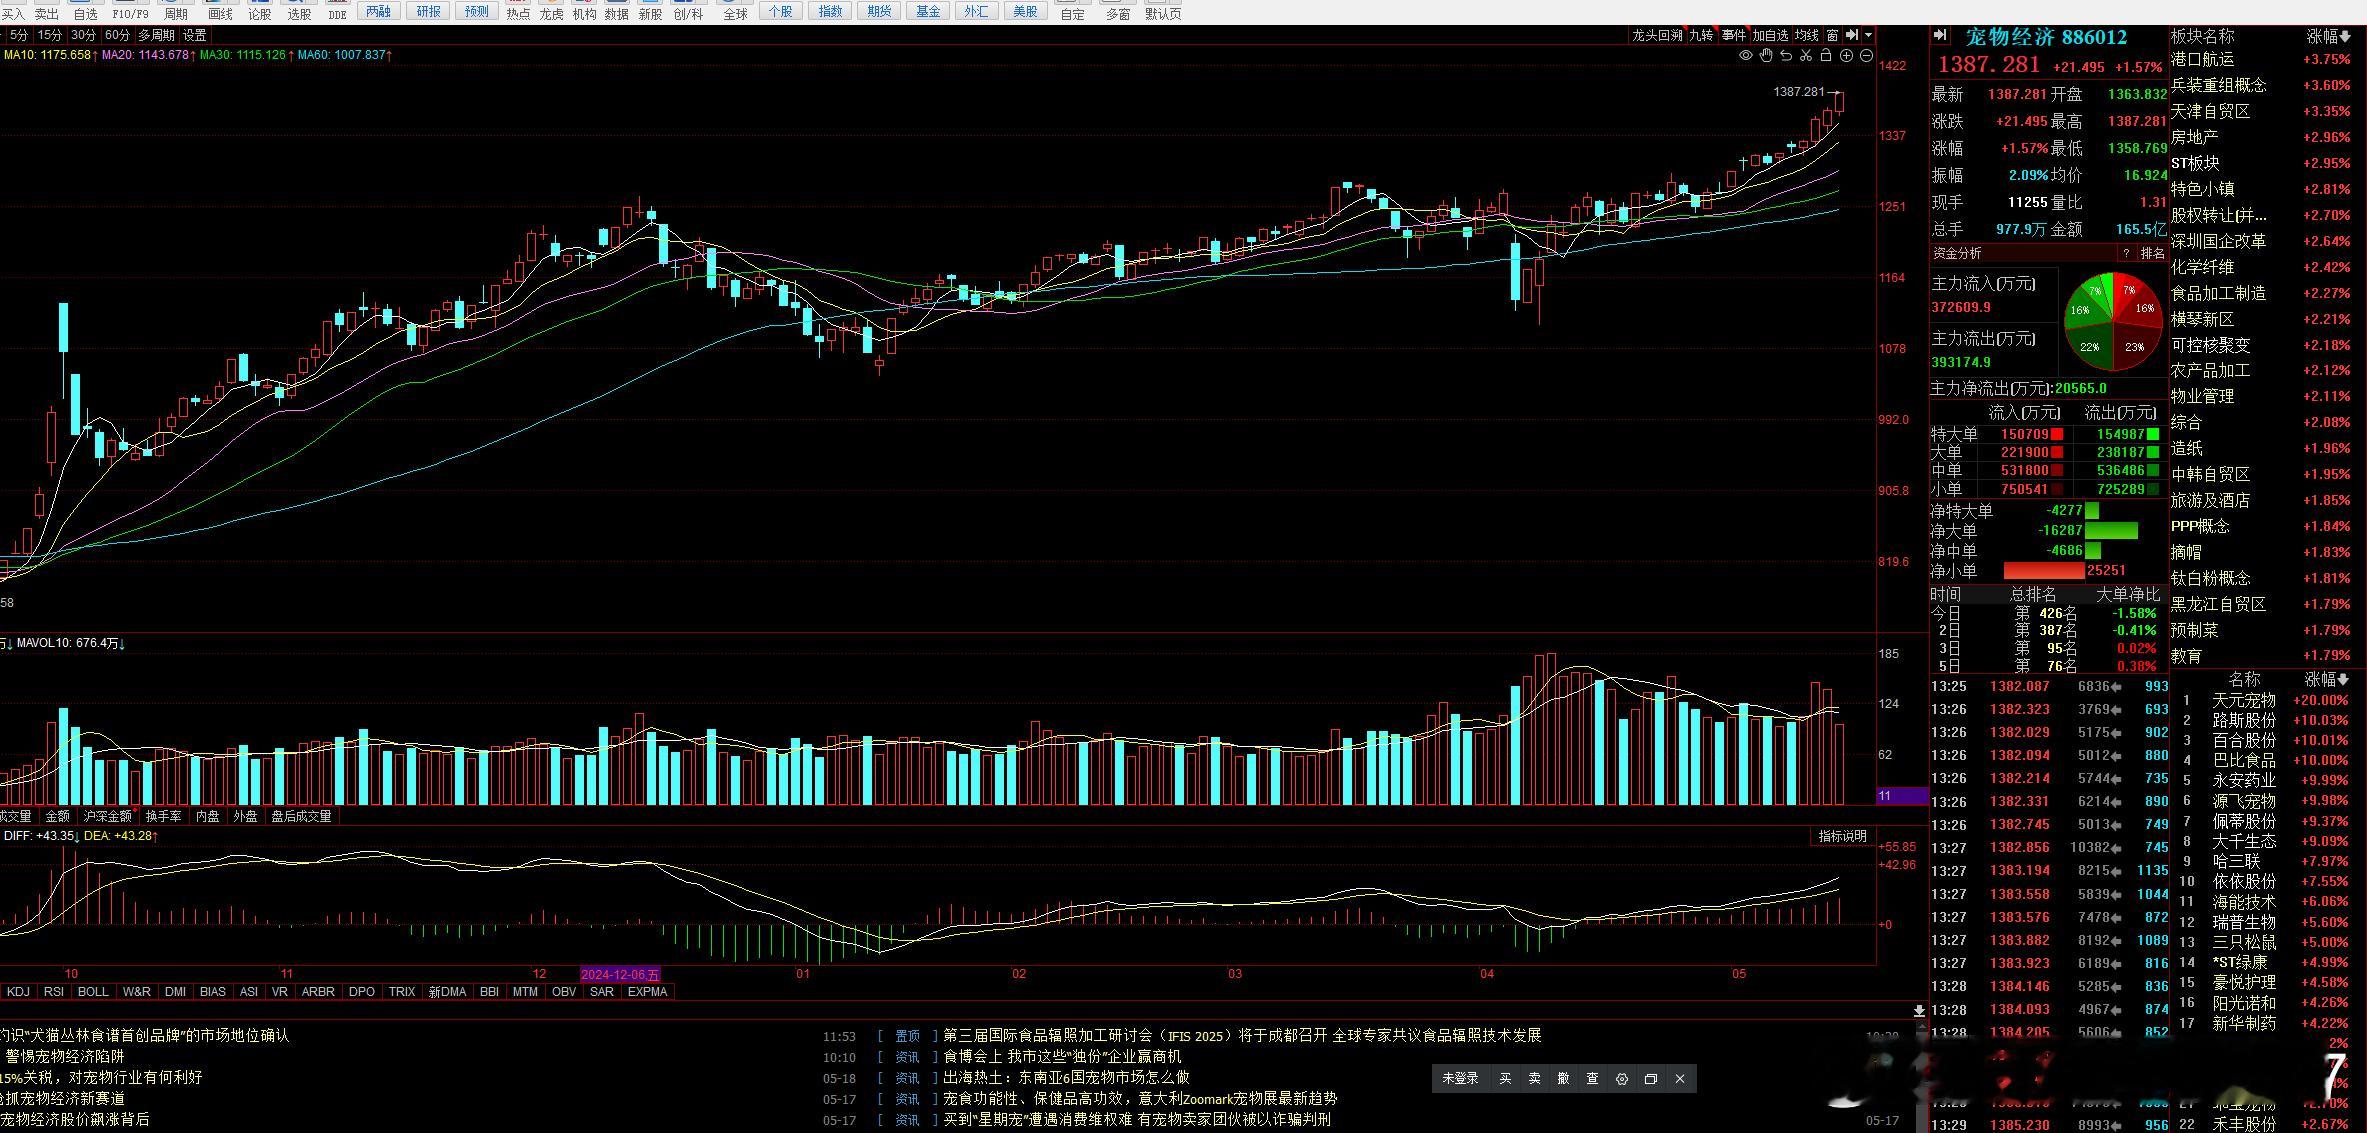Screen dimensions: 2367x1133
Task: Click the 研报 research report button
Action: click(x=429, y=11)
